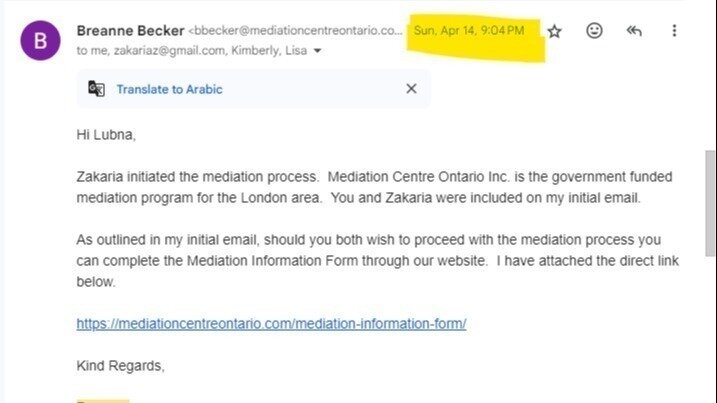Click the purple B sender avatar
Image resolution: width=717 pixels, height=403 pixels.
(40, 40)
